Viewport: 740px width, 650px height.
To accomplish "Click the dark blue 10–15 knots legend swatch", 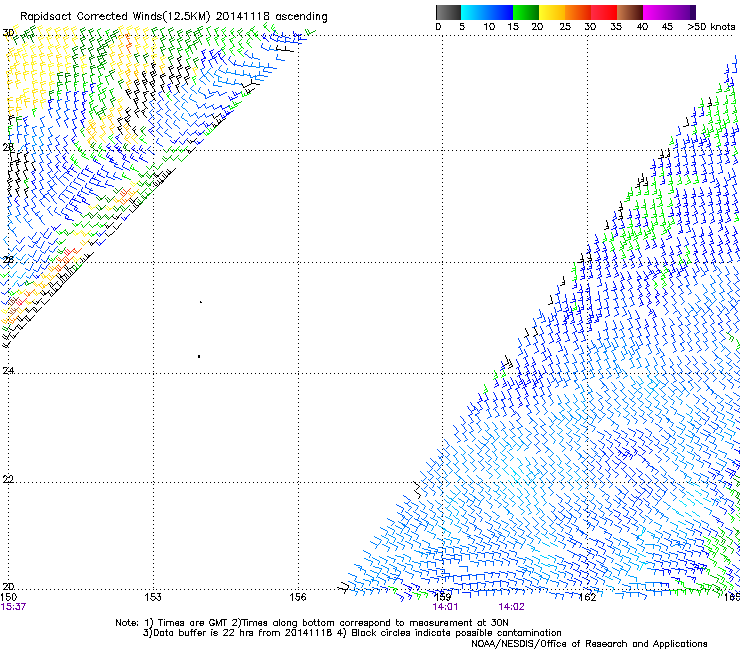I will tap(500, 12).
